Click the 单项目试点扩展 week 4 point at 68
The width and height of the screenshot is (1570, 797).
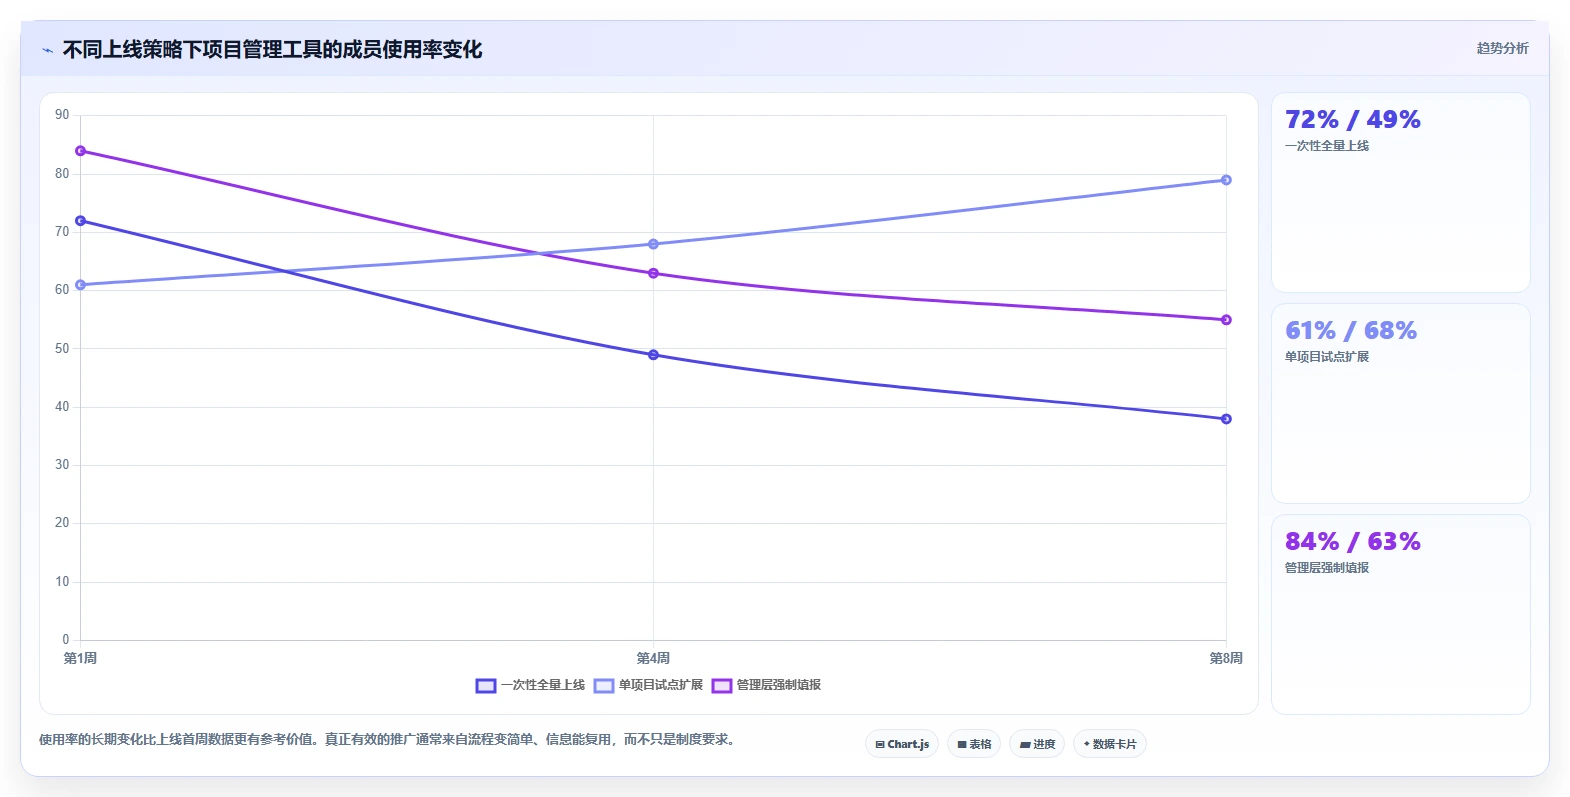click(653, 244)
